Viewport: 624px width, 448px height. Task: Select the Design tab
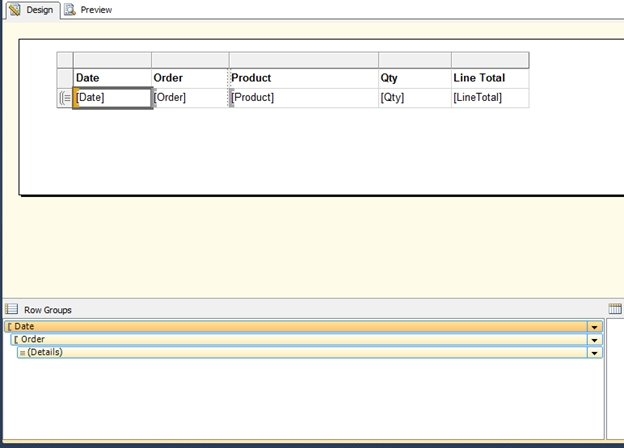coord(40,9)
